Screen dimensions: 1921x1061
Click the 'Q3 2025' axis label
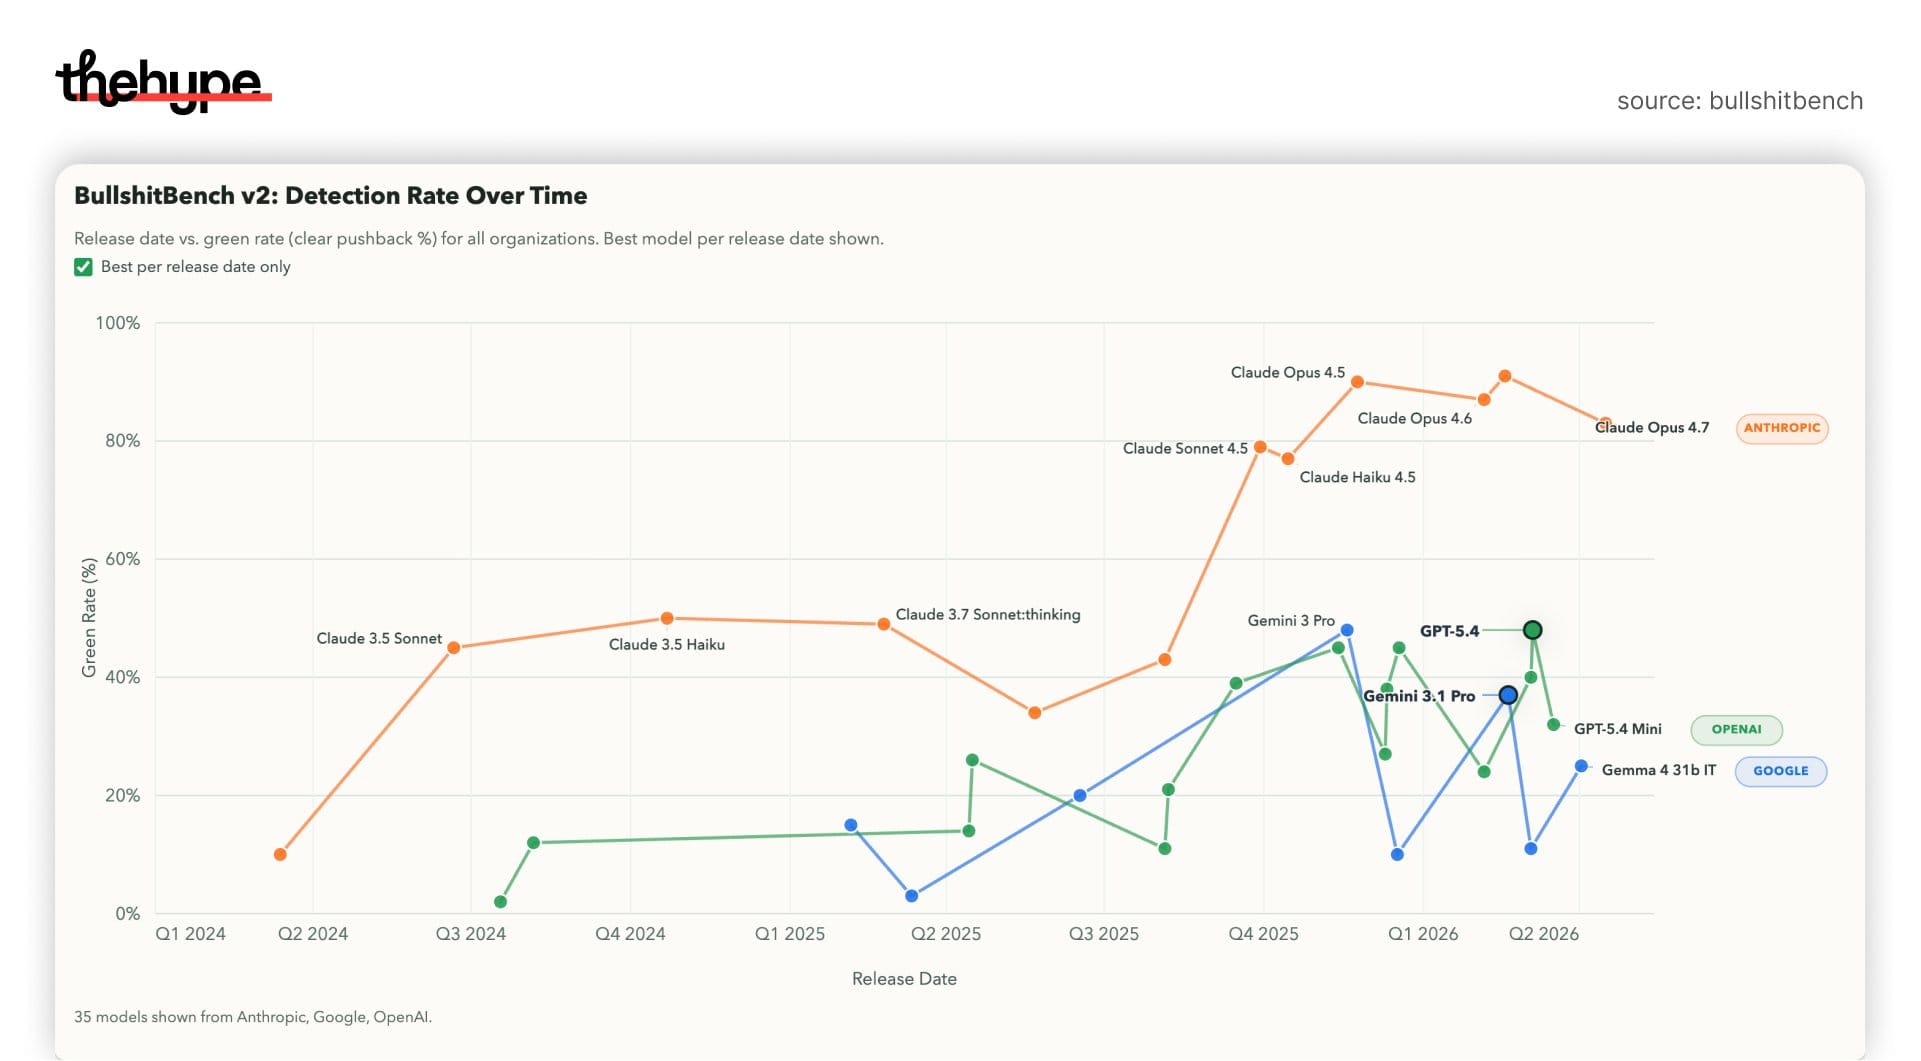pyautogui.click(x=1104, y=934)
